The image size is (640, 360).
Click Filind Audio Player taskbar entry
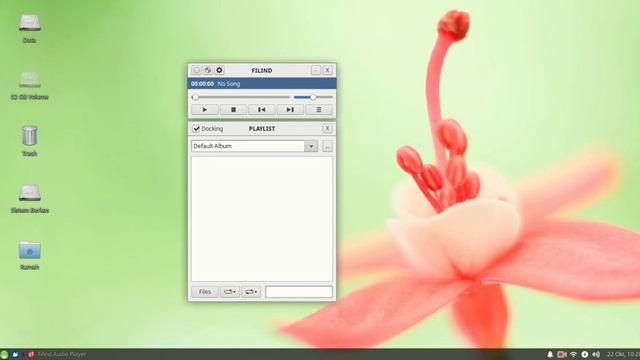(57, 354)
